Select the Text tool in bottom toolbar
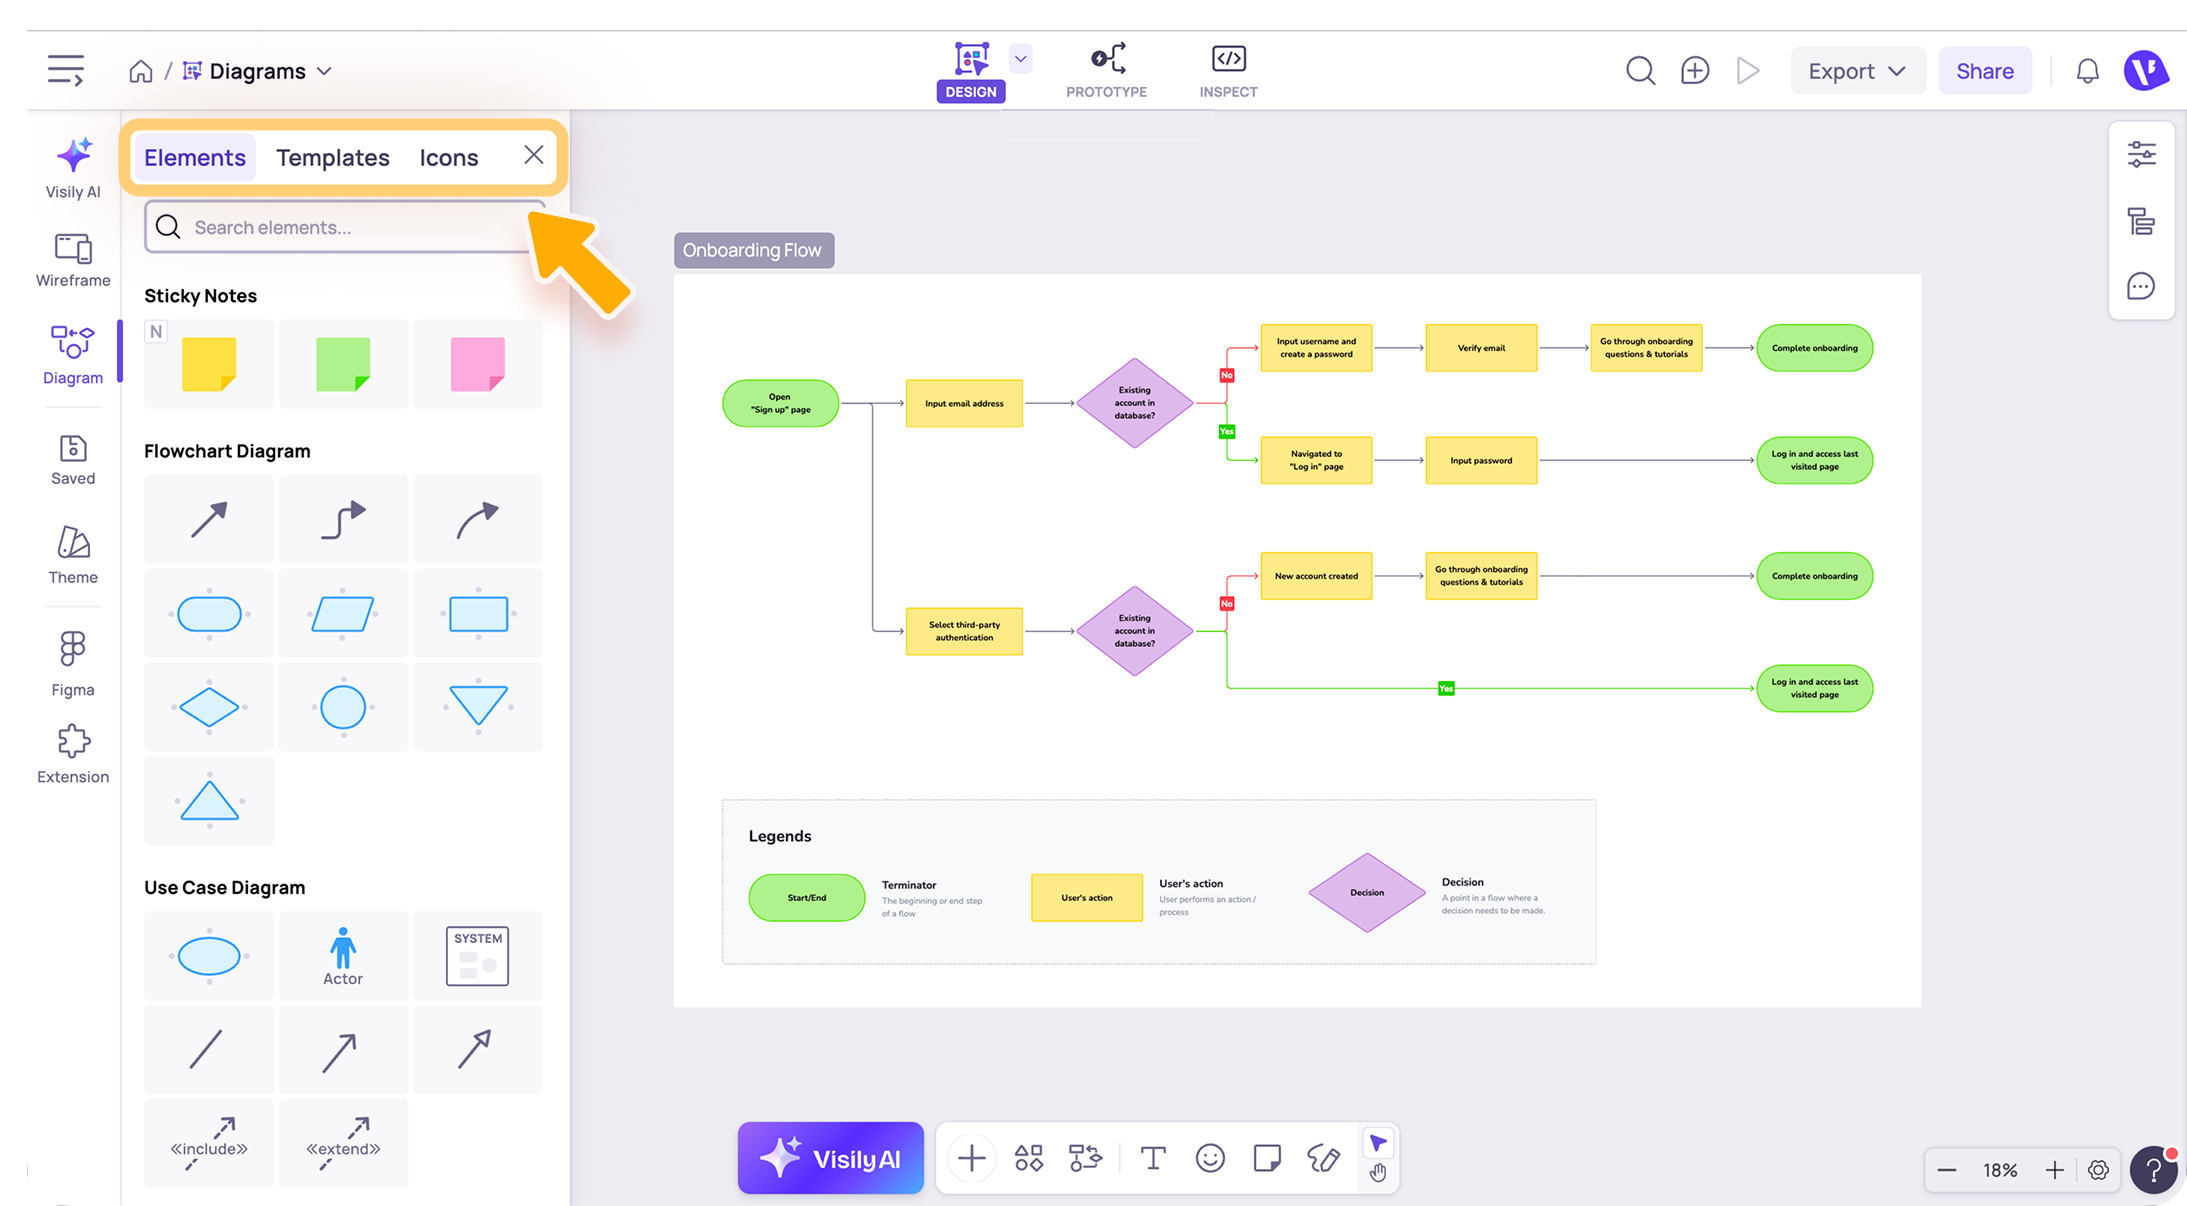2187x1206 pixels. [x=1153, y=1158]
